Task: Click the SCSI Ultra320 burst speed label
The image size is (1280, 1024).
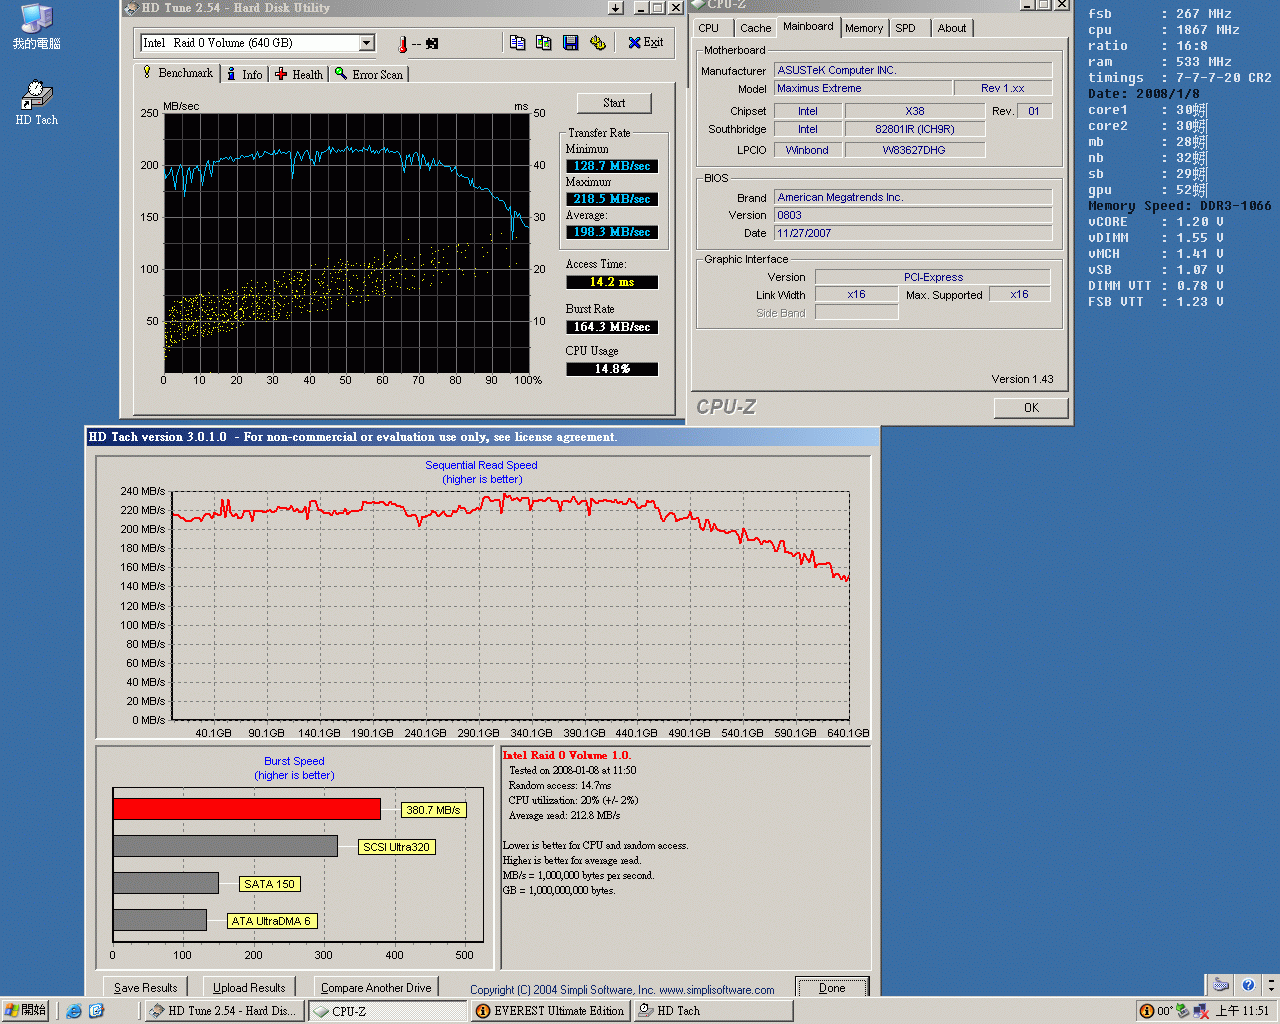Action: [x=397, y=847]
